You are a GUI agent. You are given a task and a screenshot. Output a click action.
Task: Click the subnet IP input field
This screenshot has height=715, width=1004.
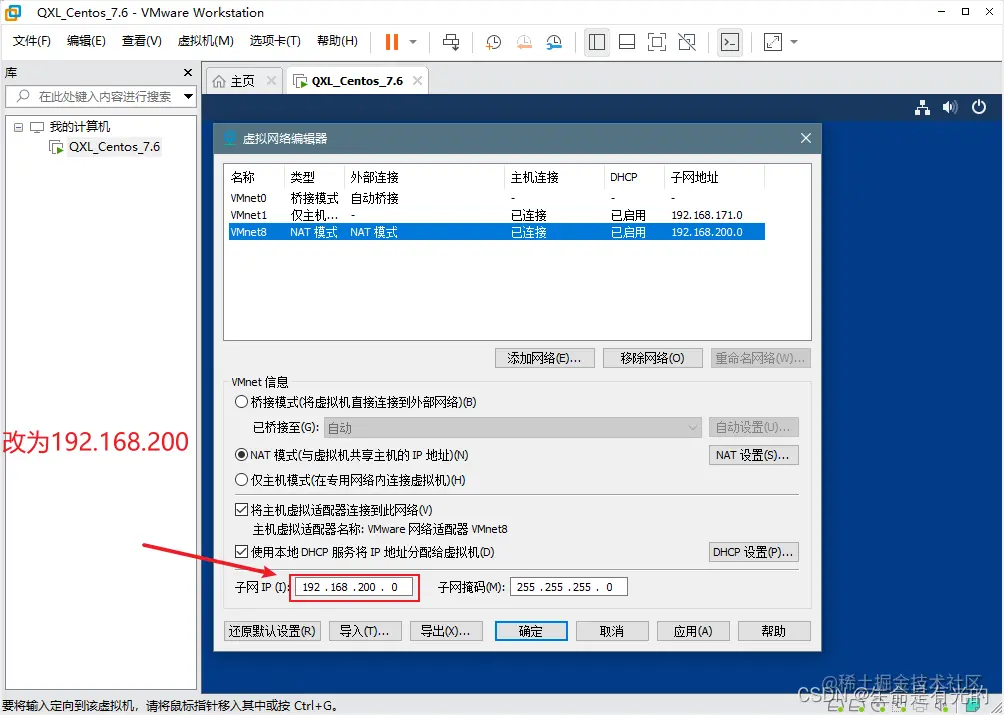click(354, 587)
